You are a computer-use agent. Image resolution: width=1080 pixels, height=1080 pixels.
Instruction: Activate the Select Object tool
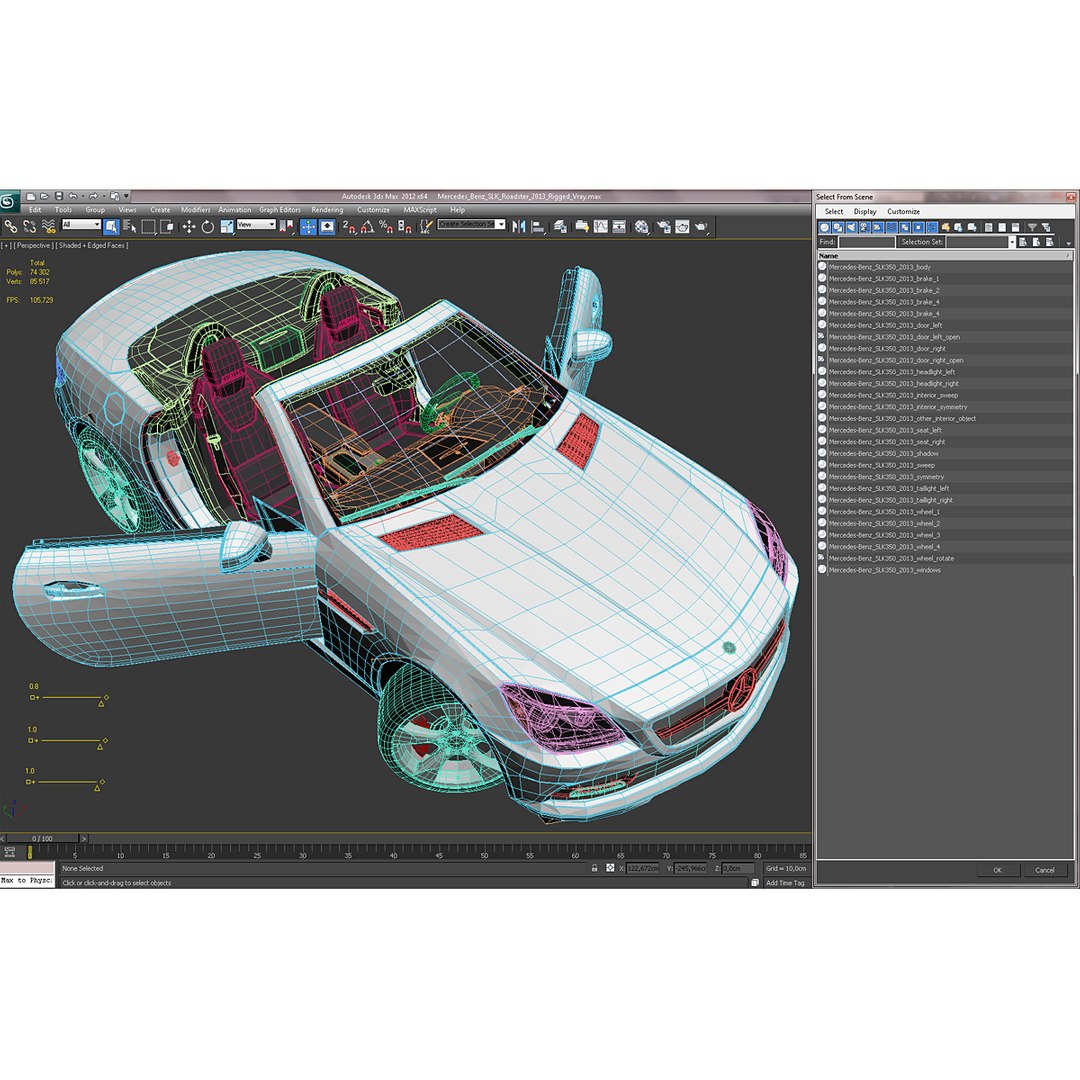[111, 226]
